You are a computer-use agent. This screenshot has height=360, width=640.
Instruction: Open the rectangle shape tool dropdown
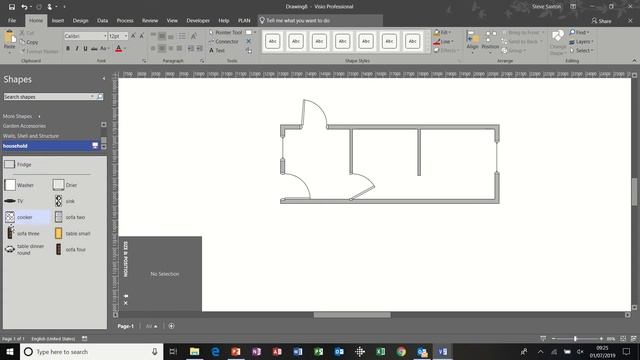coord(255,32)
